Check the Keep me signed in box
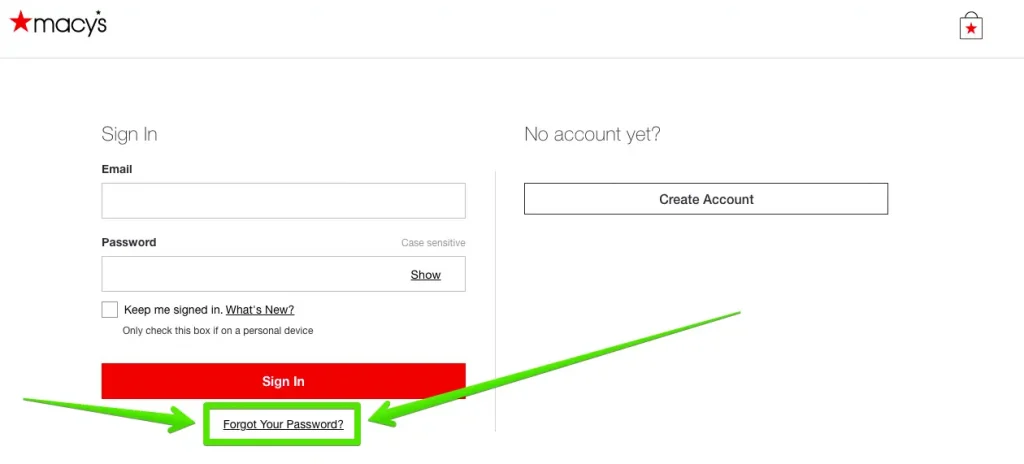The height and width of the screenshot is (464, 1024). pyautogui.click(x=110, y=310)
